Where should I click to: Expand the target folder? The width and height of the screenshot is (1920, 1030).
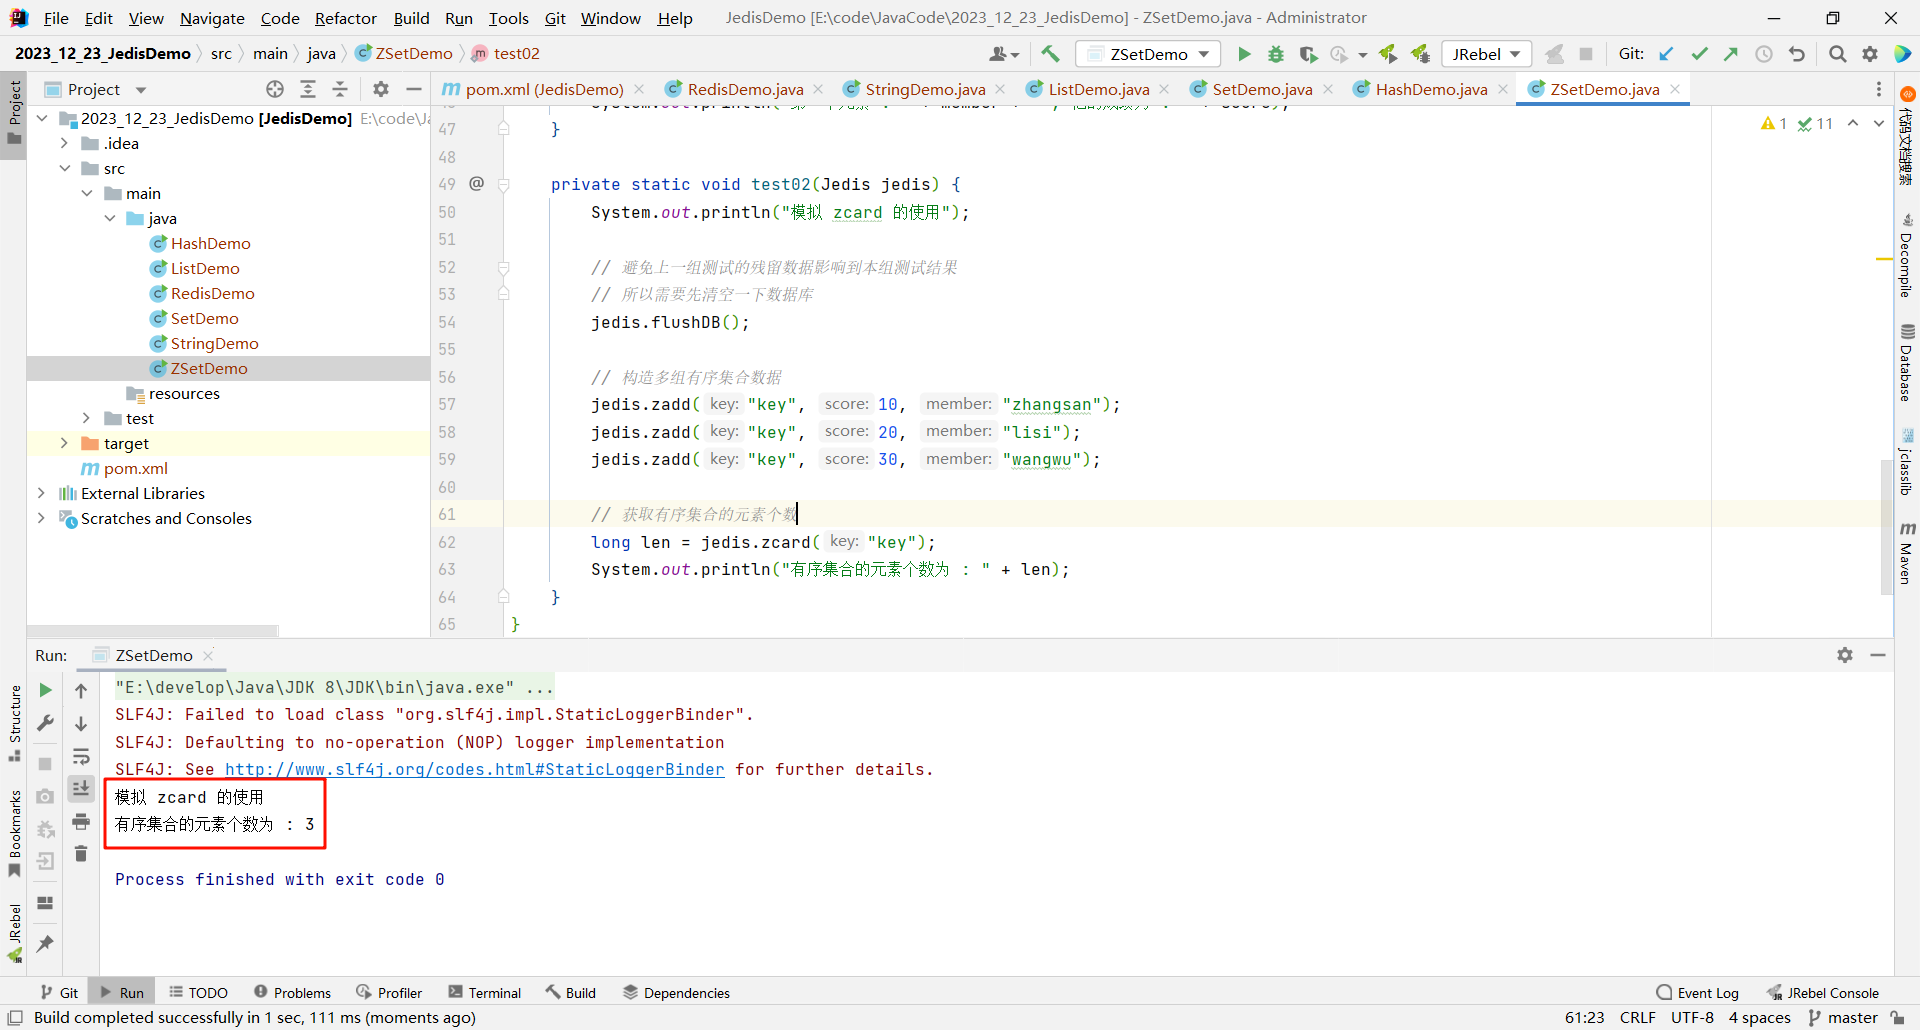point(65,443)
